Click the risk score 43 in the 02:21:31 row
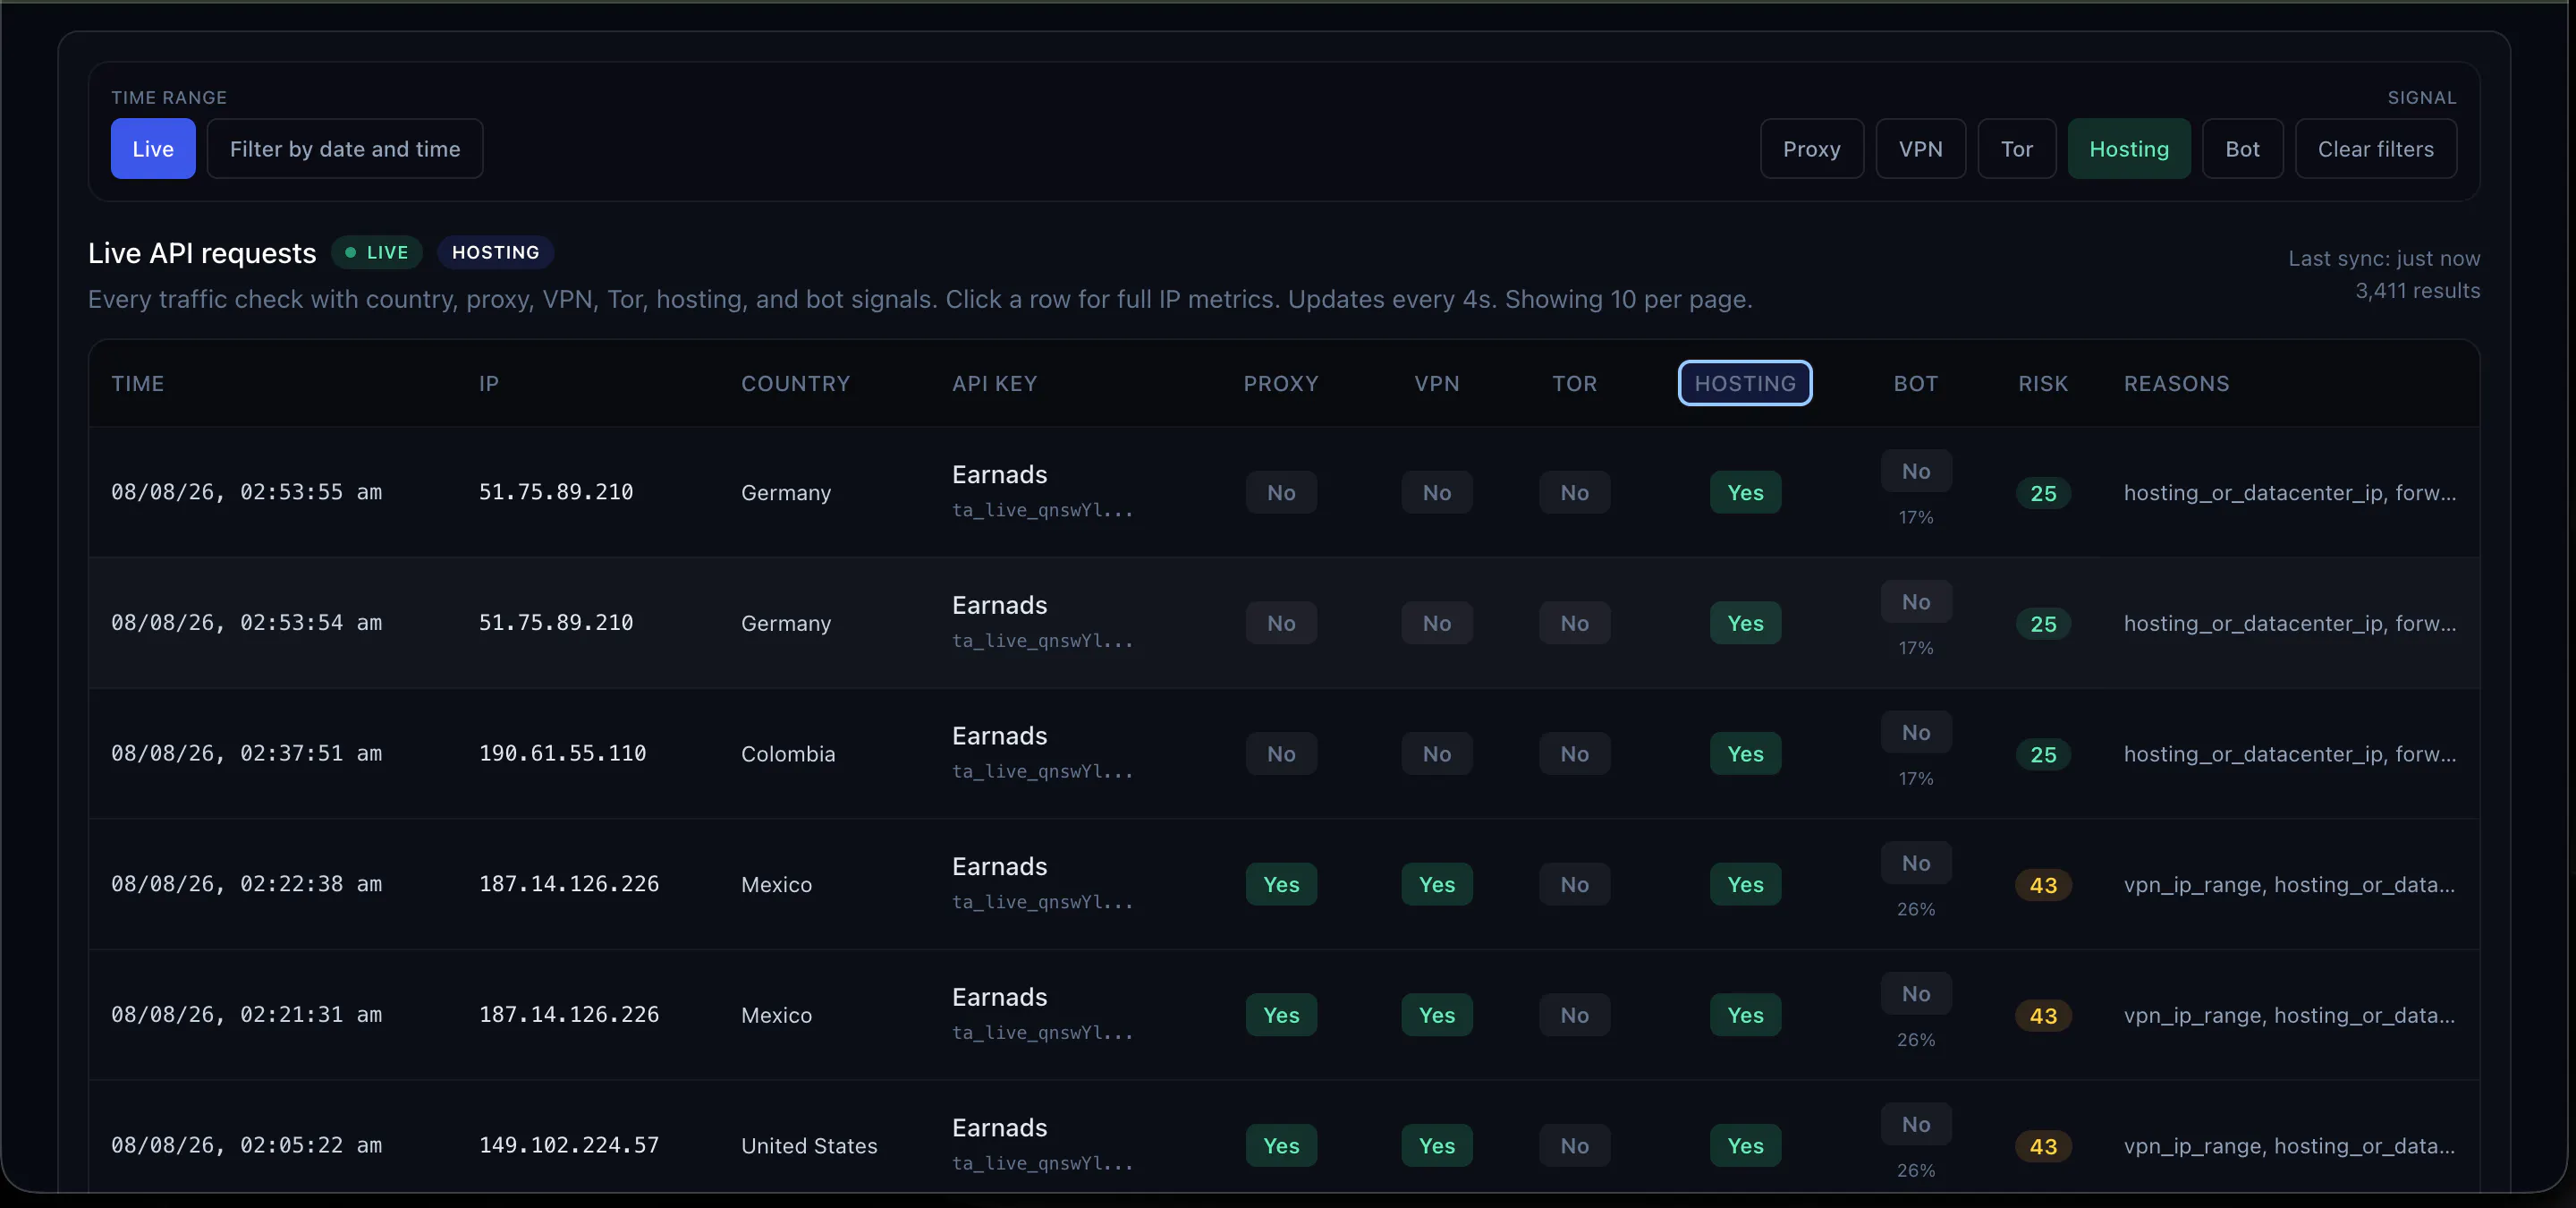2576x1208 pixels. [2043, 1016]
